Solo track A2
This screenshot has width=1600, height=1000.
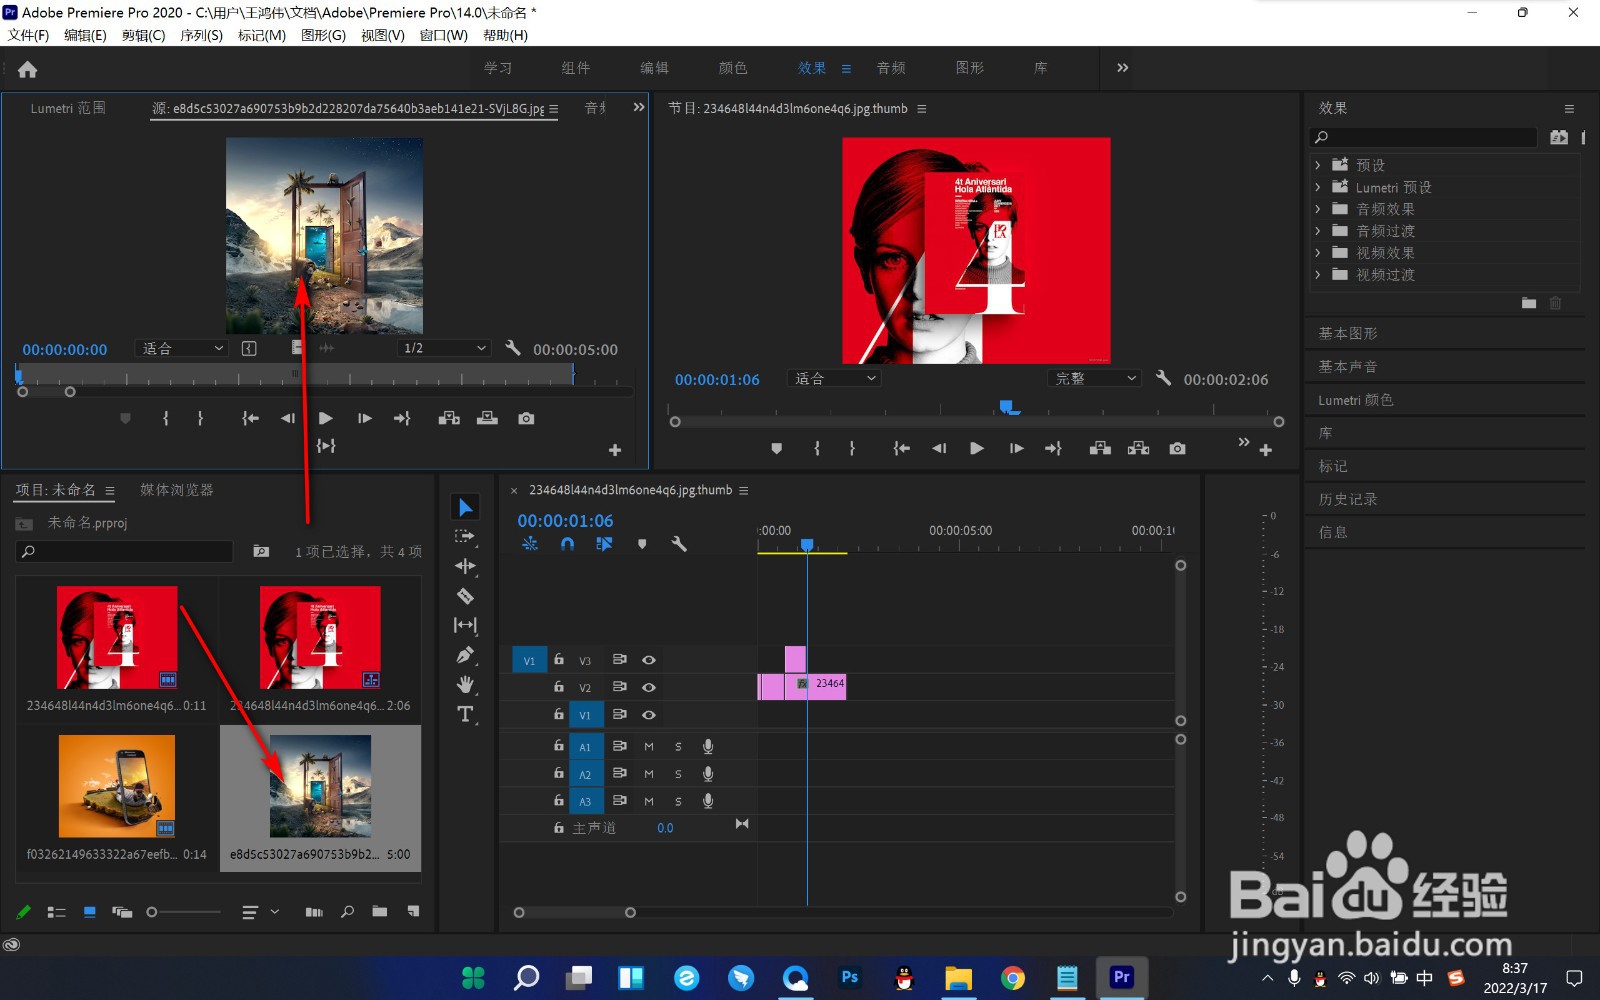click(x=678, y=774)
